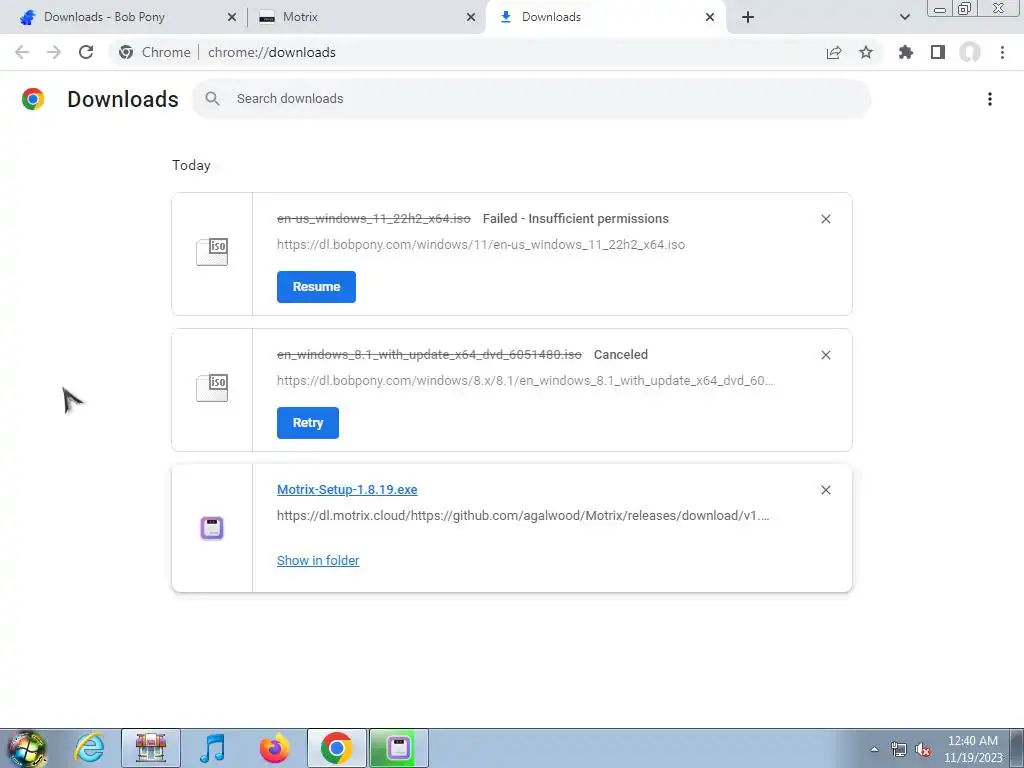Go back using the browser back arrow

tap(22, 52)
